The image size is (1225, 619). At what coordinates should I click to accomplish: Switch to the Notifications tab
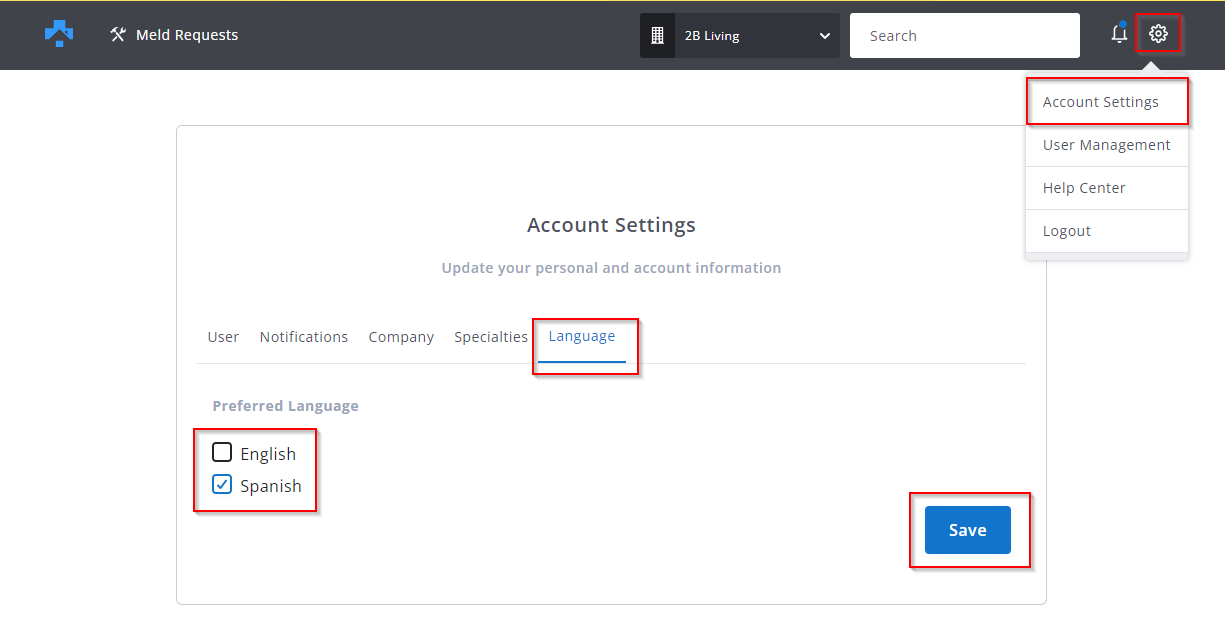pyautogui.click(x=304, y=337)
